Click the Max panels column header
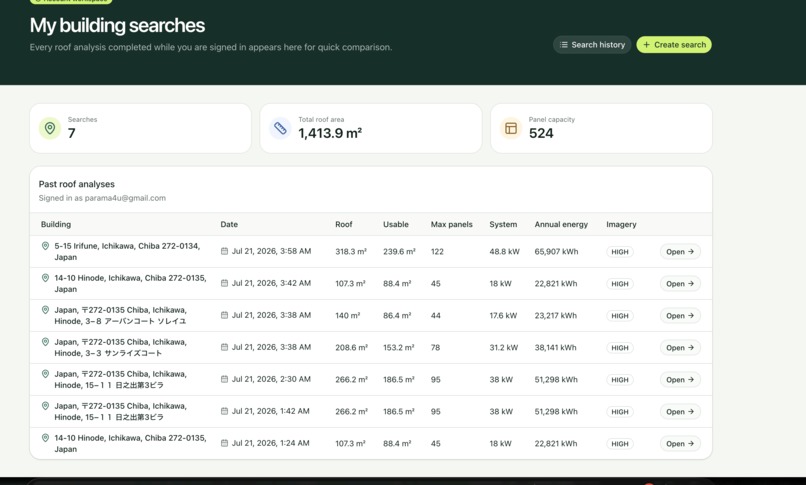The image size is (806, 485). tap(452, 225)
